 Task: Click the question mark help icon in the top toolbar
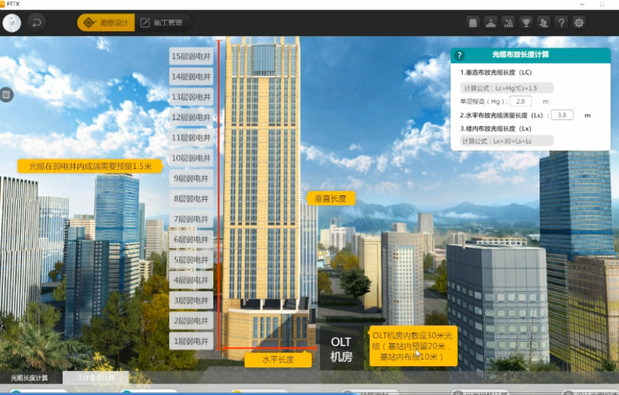(x=561, y=22)
